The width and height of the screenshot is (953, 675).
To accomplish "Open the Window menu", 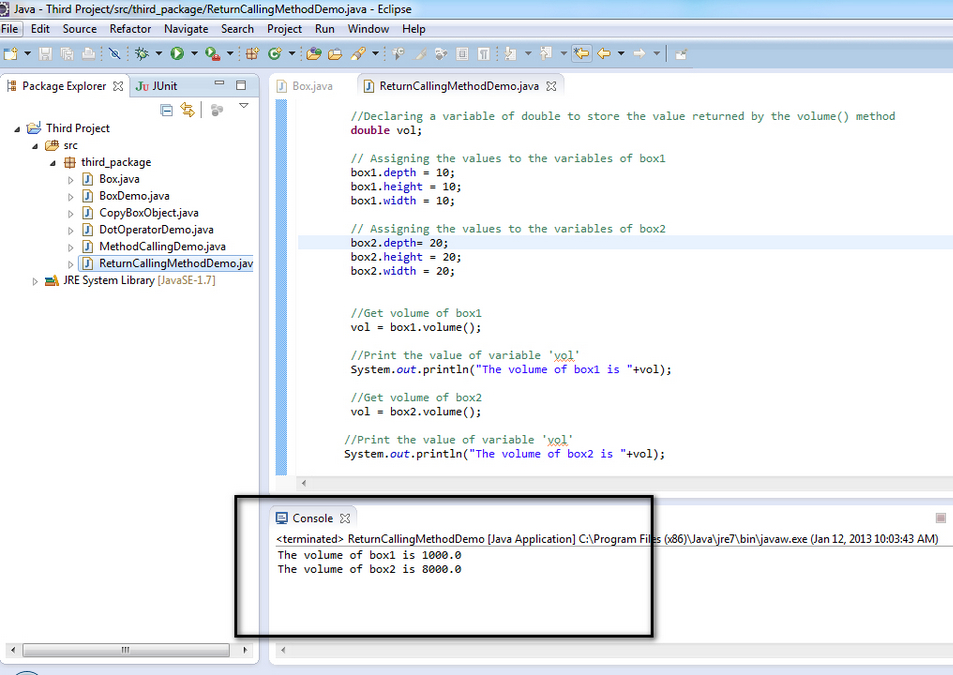I will pyautogui.click(x=368, y=29).
